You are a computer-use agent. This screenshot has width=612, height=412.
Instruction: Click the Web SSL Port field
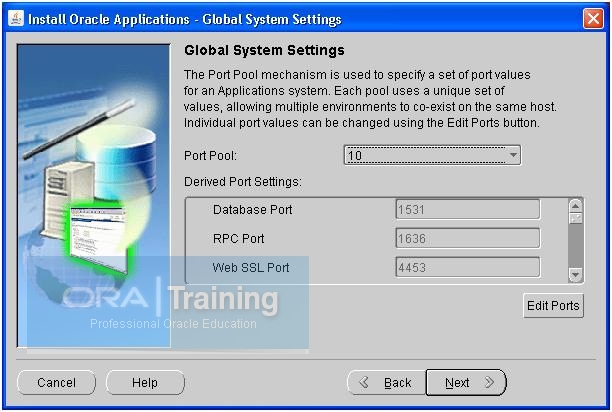pyautogui.click(x=468, y=267)
